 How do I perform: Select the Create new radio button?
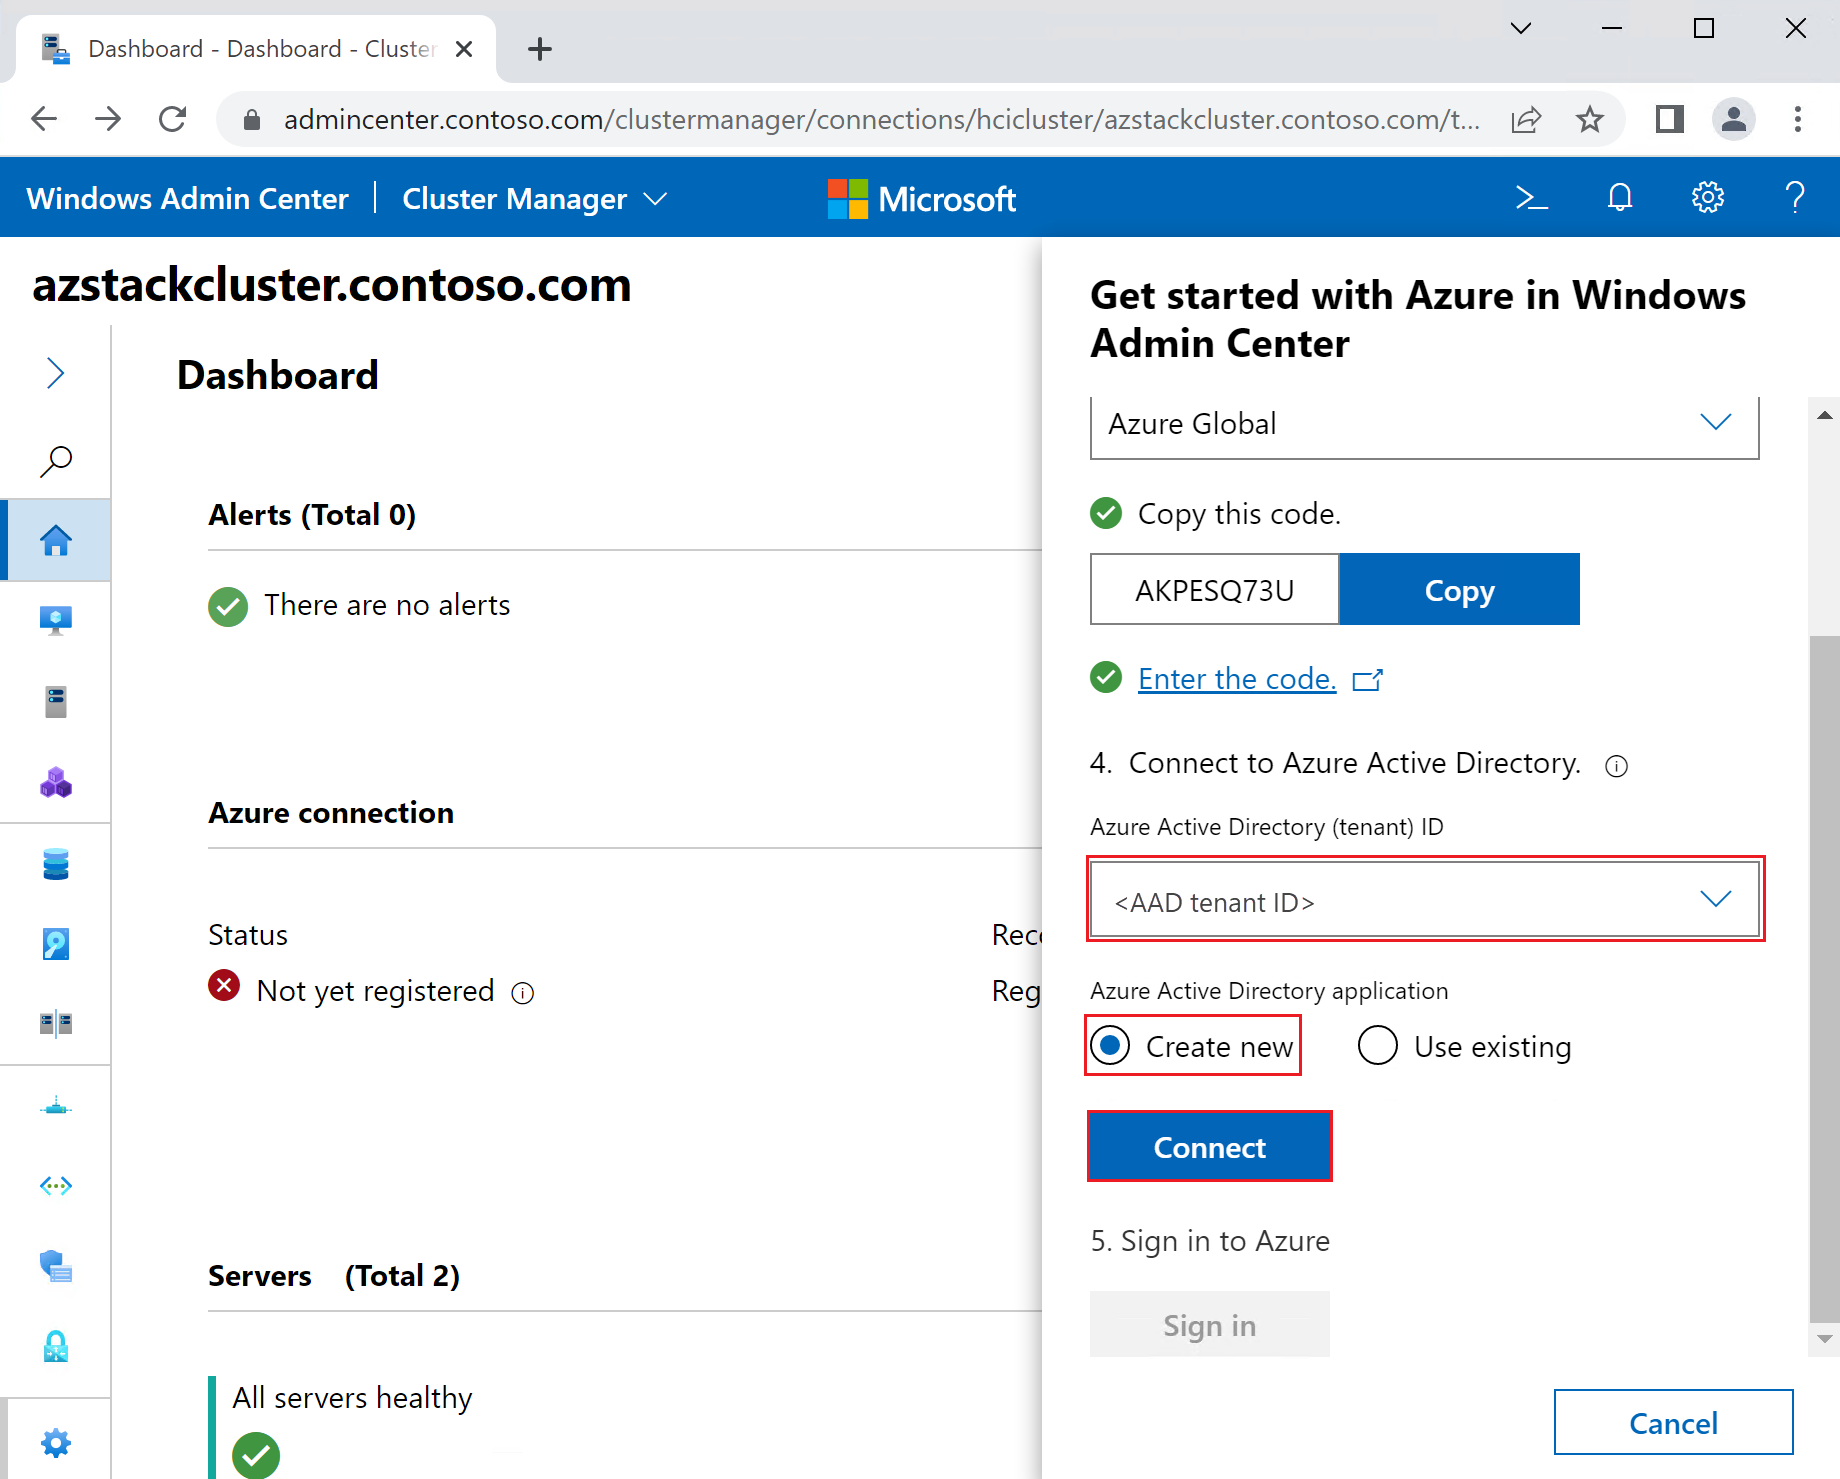coord(1110,1046)
